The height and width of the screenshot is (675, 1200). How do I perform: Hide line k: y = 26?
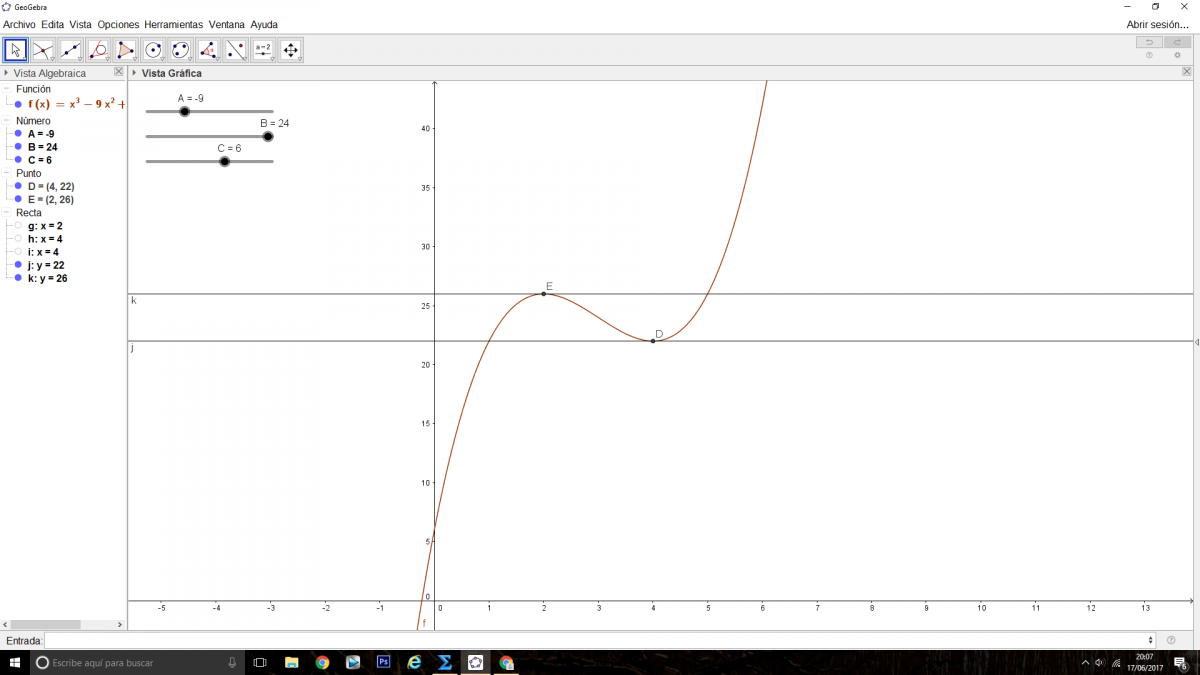pyautogui.click(x=18, y=278)
